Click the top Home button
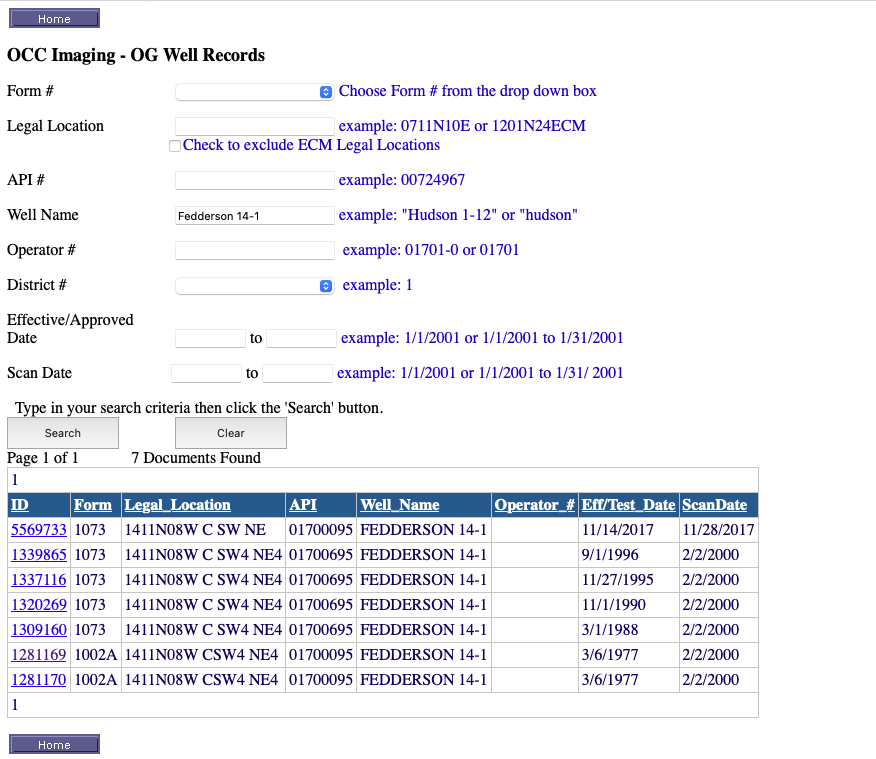Screen dimensions: 876x759 point(54,18)
